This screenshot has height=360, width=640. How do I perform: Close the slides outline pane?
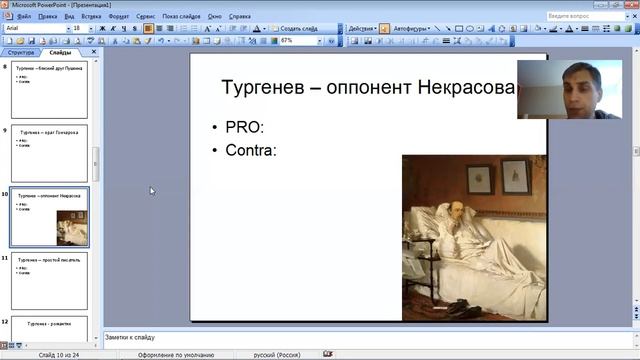click(94, 52)
